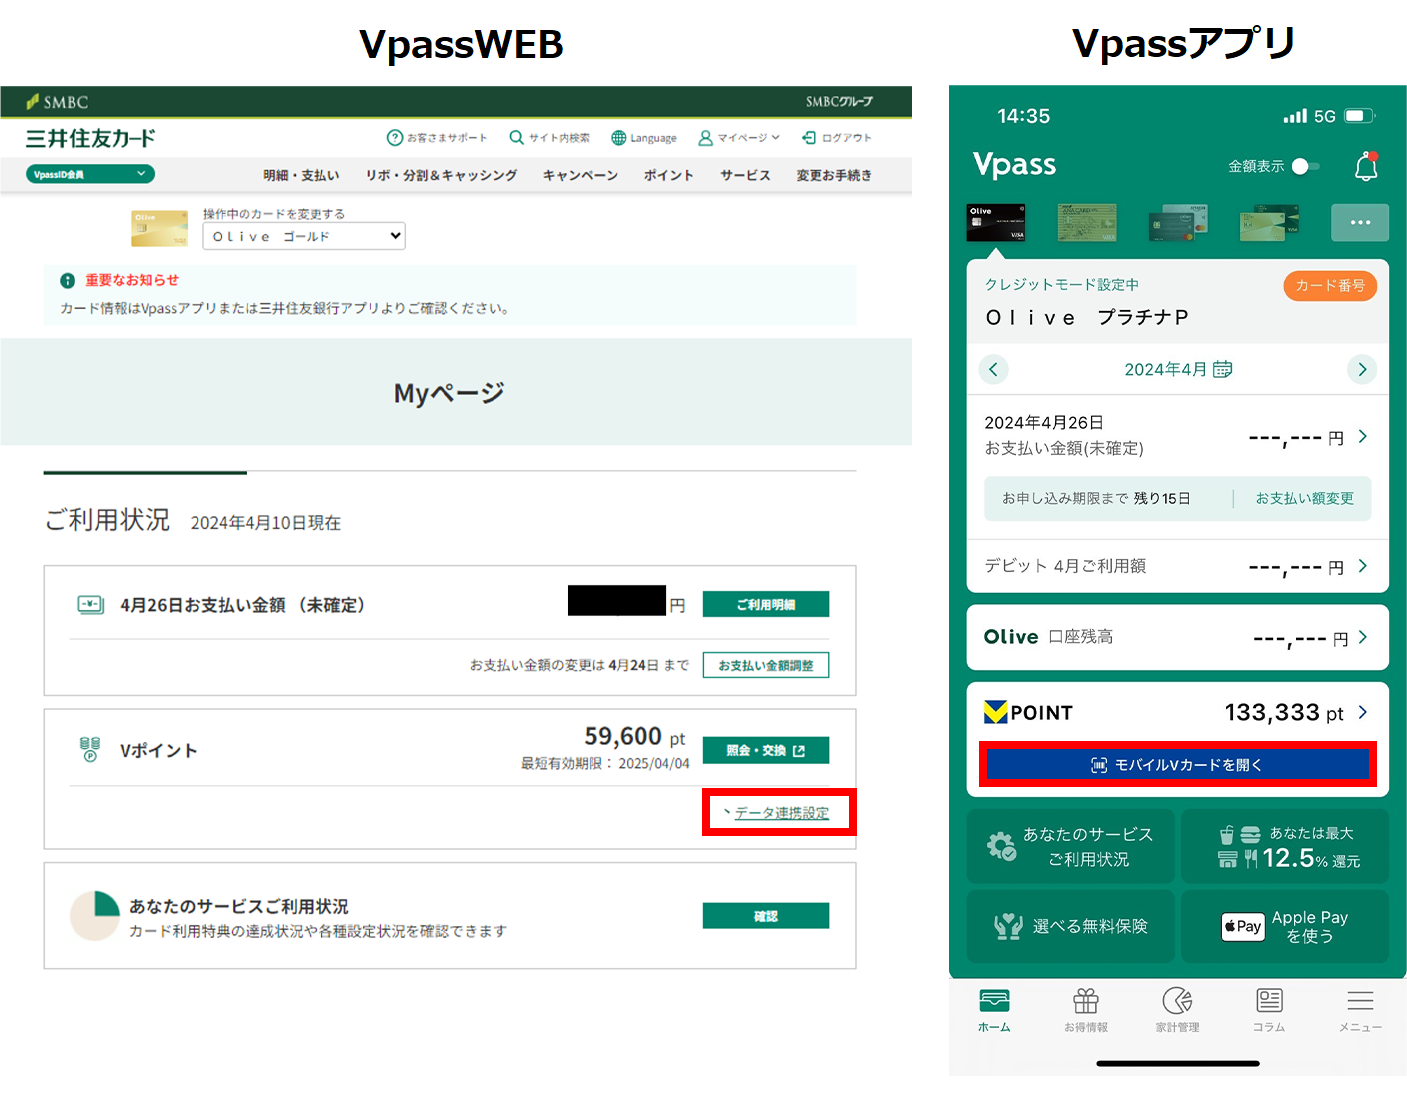Click 最短有効期限: 2025/04/04 text
Screen dimensions: 1407x1093
605,763
